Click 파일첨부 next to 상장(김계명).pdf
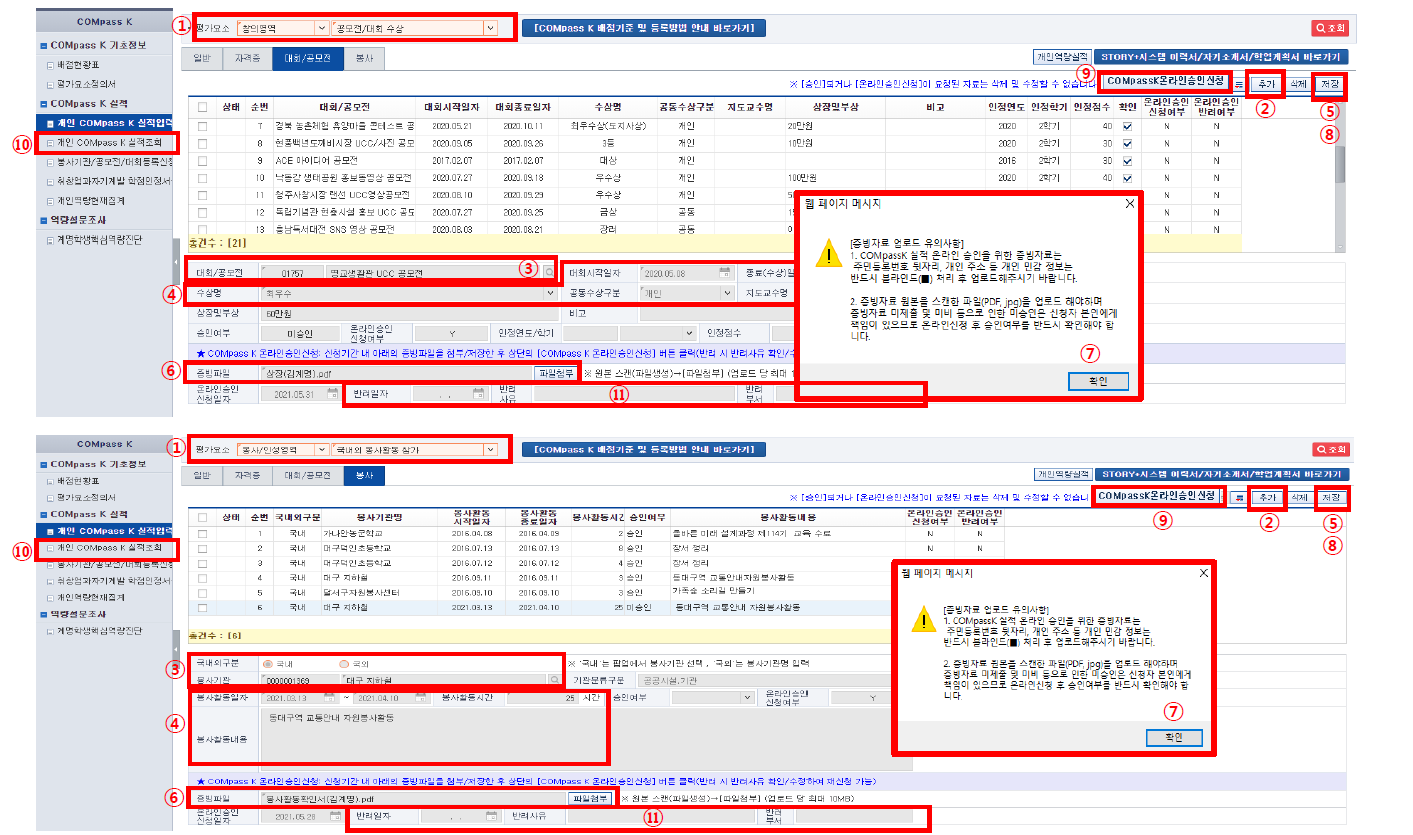This screenshot has width=1413, height=835. pyautogui.click(x=556, y=373)
